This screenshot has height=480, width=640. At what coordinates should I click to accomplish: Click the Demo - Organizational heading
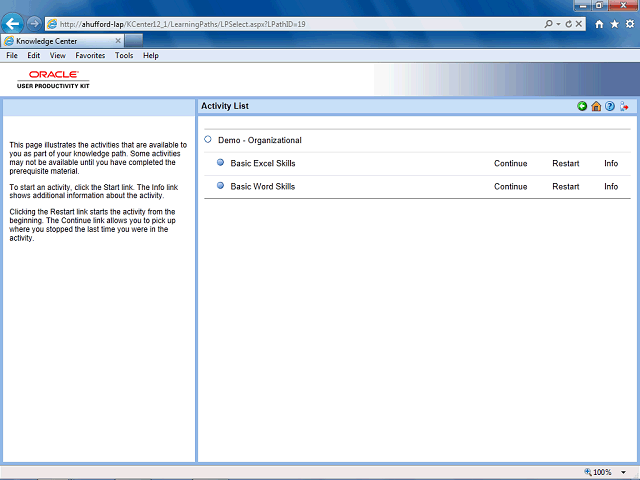[x=260, y=140]
